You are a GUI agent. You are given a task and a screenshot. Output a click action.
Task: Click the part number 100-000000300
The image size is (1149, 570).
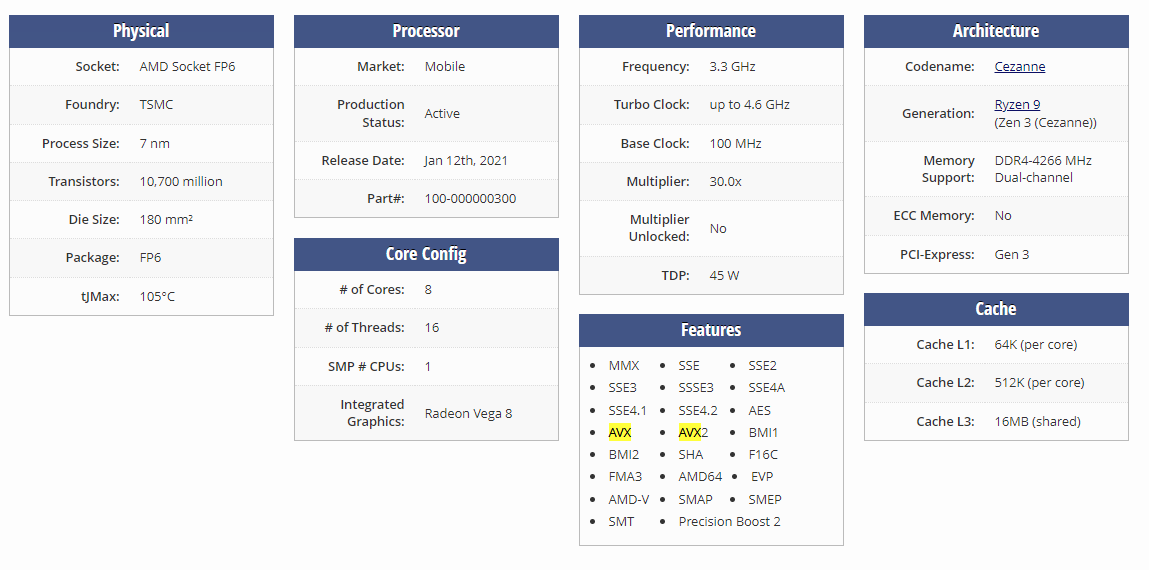coord(470,199)
